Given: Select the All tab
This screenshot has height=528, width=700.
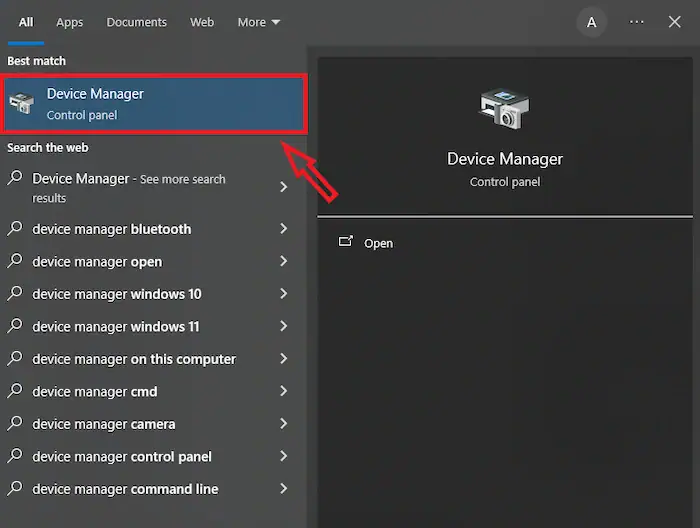Looking at the screenshot, I should point(26,22).
